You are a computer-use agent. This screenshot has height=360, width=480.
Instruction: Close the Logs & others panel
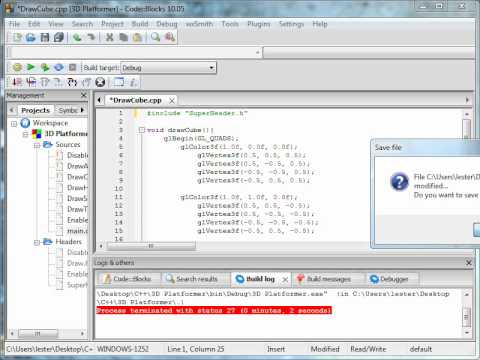[468, 263]
